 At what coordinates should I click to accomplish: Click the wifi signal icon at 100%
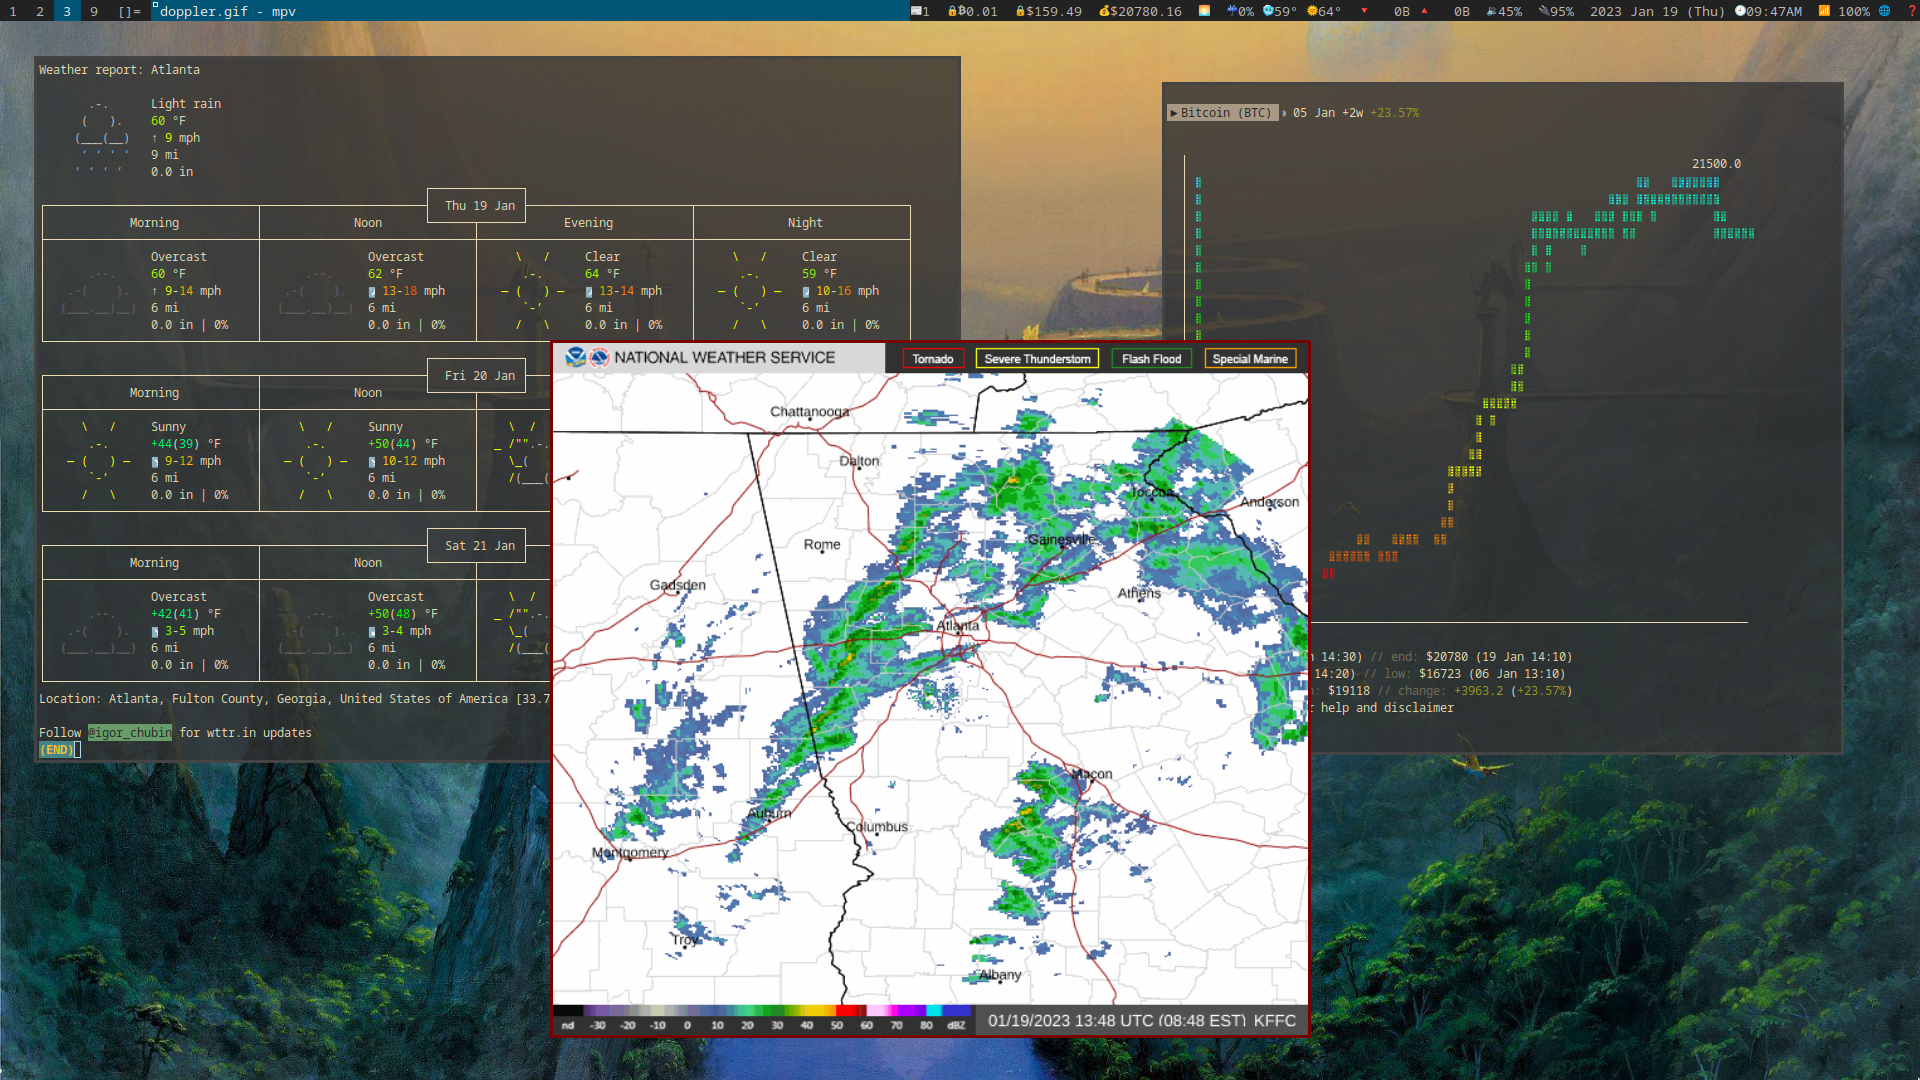click(1824, 11)
